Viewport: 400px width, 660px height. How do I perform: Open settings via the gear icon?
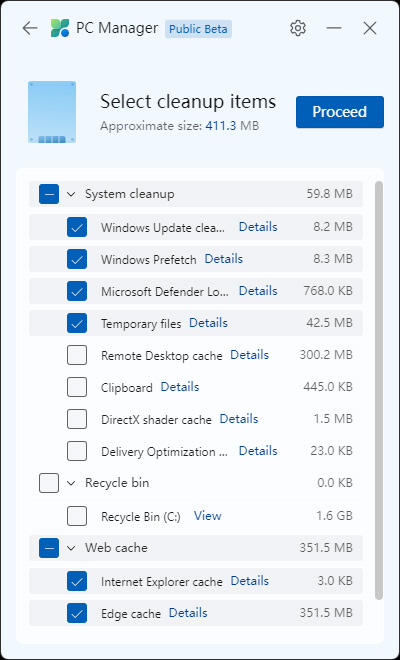(x=298, y=28)
